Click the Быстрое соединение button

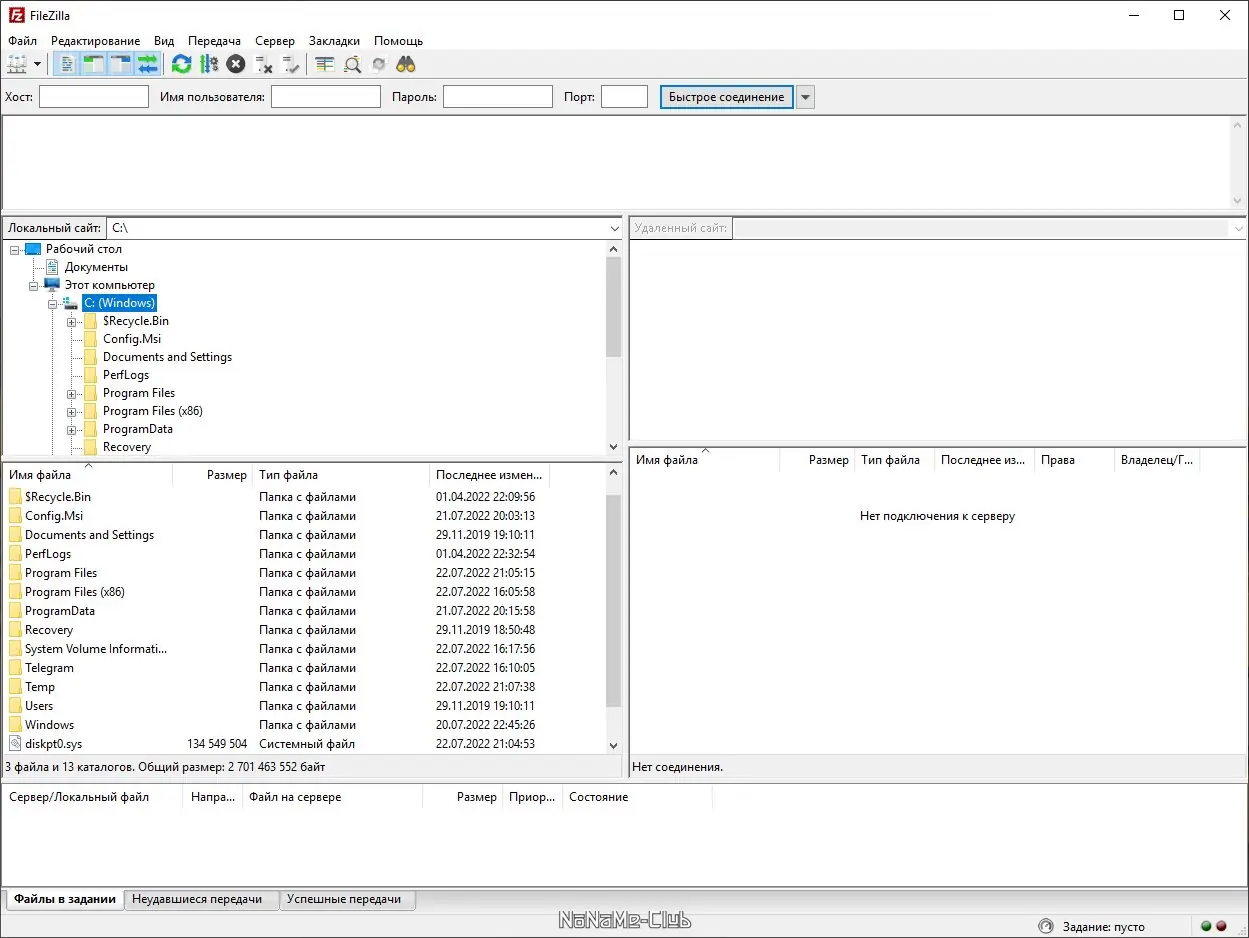click(727, 97)
